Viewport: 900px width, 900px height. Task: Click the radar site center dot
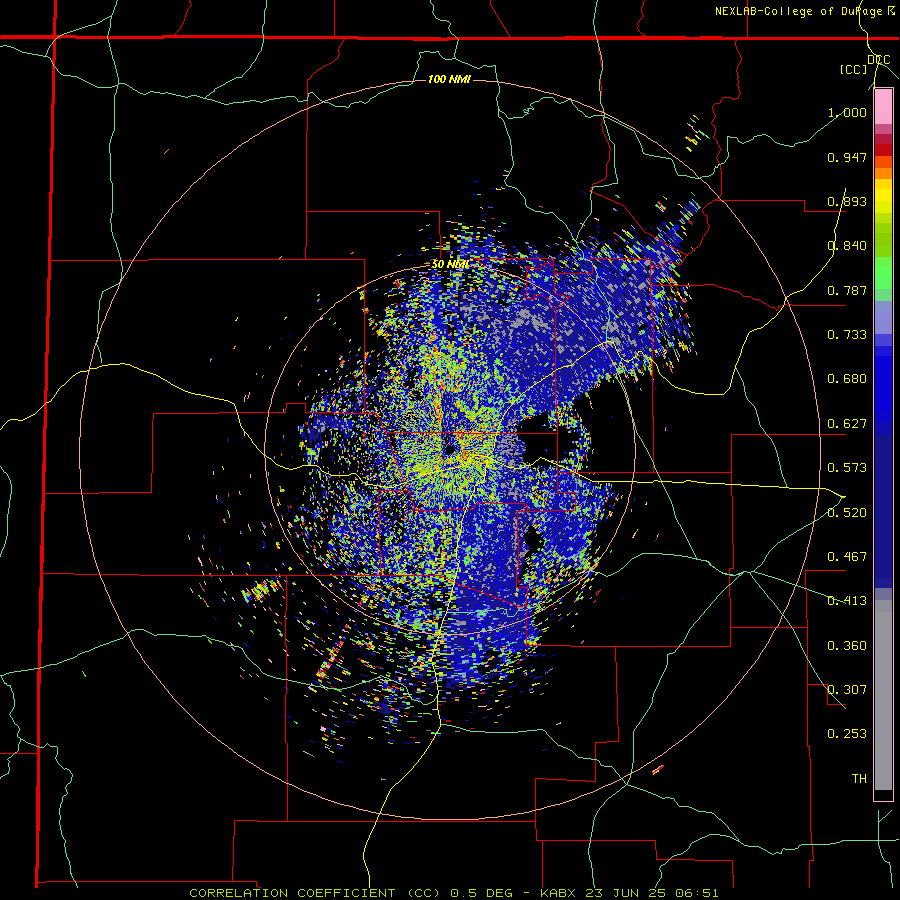click(450, 449)
